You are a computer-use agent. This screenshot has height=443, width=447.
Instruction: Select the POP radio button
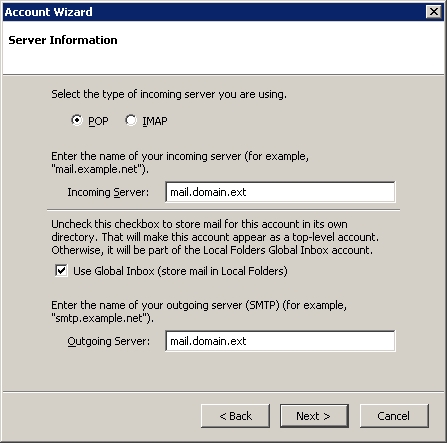pos(77,120)
